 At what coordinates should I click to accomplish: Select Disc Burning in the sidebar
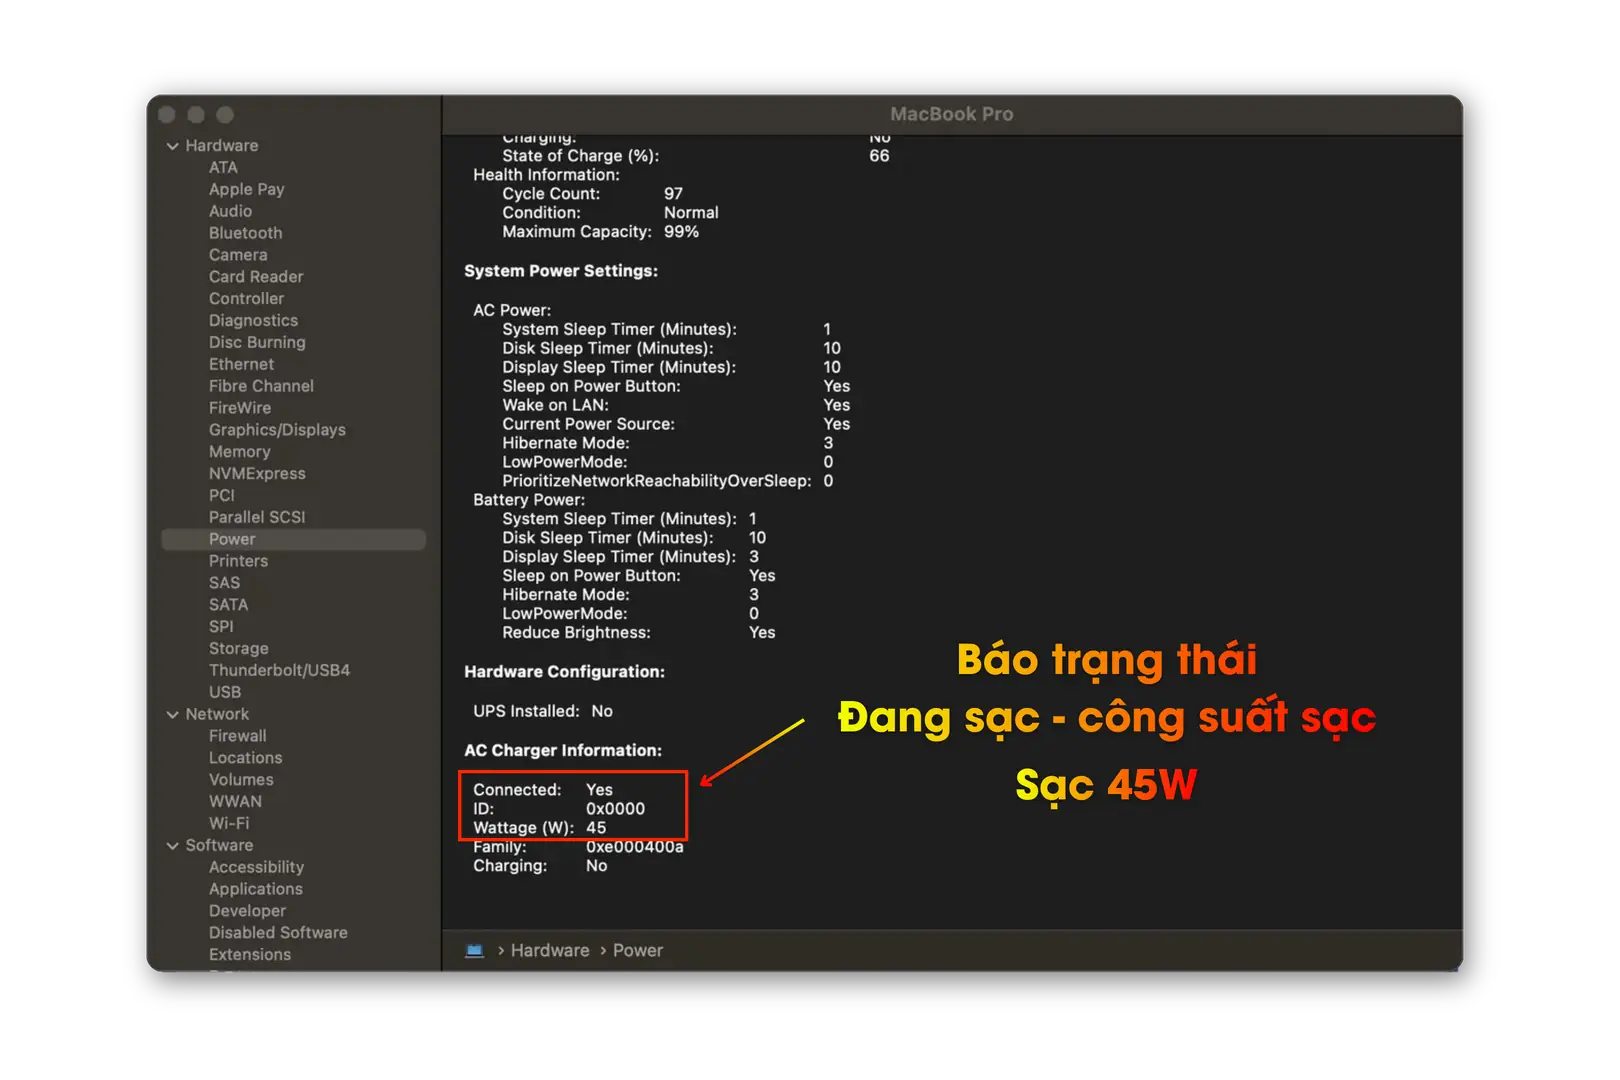(x=257, y=343)
